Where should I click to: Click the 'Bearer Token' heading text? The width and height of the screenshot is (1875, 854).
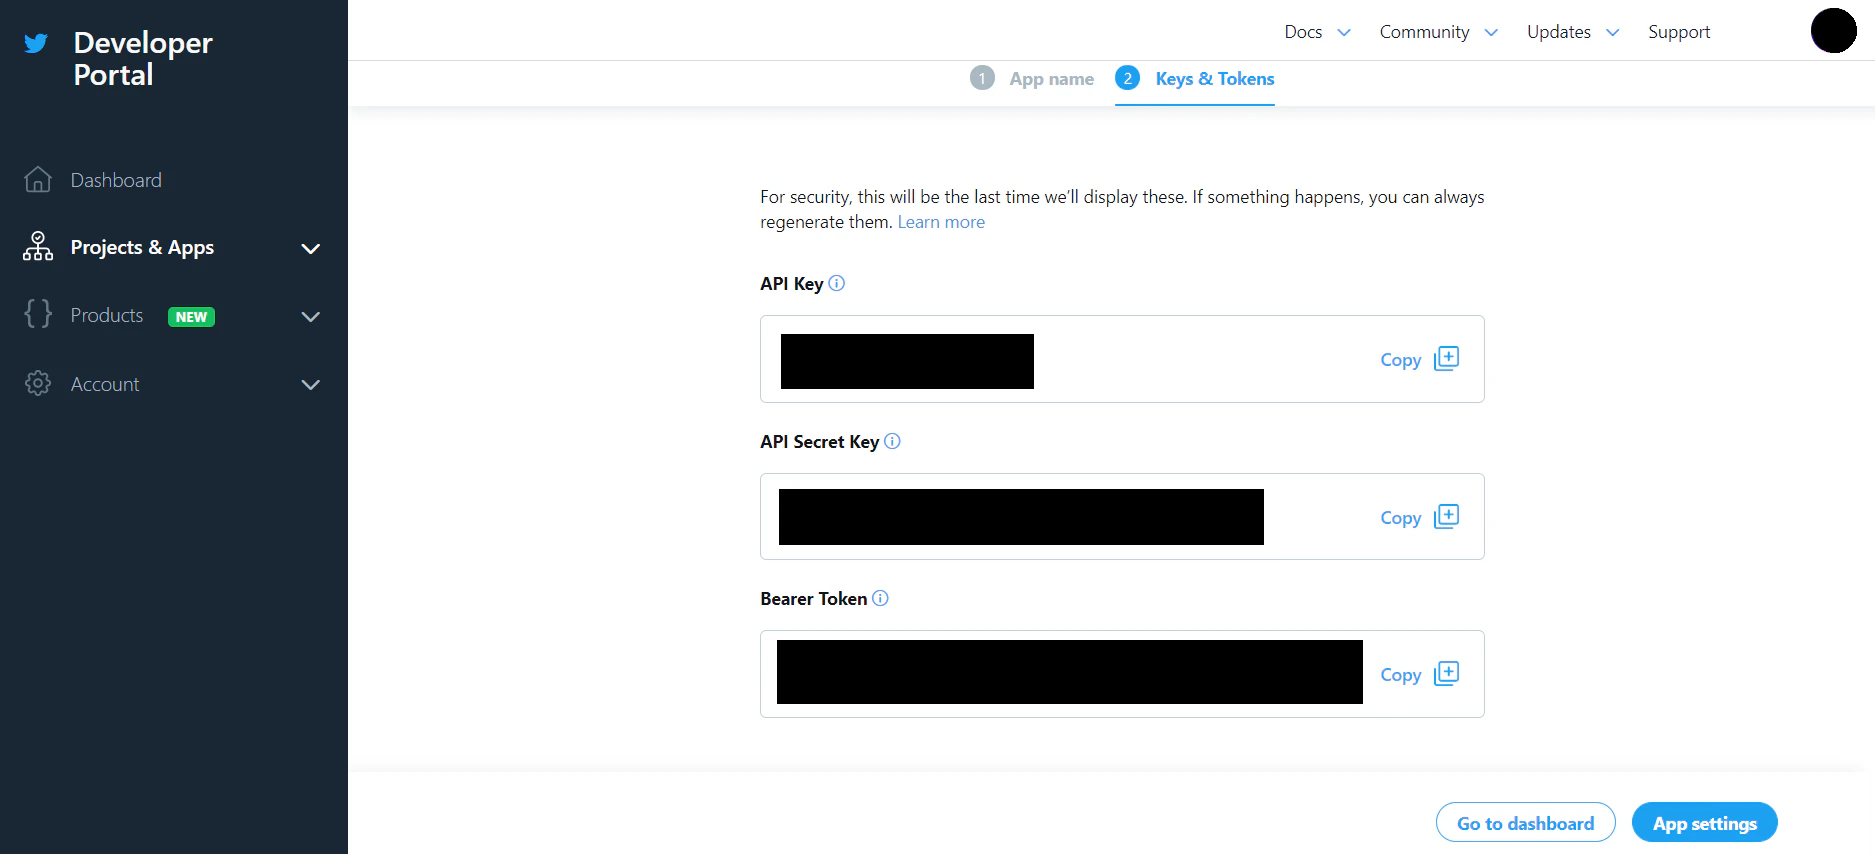click(x=813, y=598)
